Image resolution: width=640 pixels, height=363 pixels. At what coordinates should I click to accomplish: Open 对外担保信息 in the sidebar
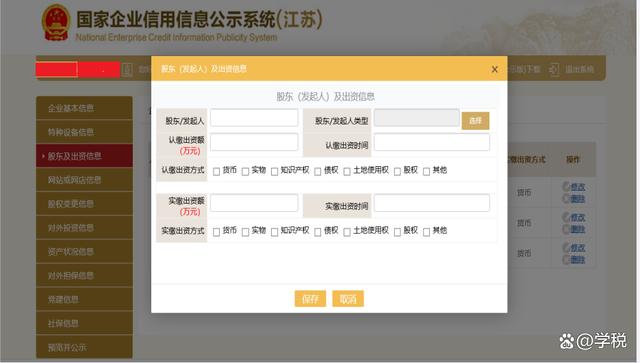(x=84, y=276)
